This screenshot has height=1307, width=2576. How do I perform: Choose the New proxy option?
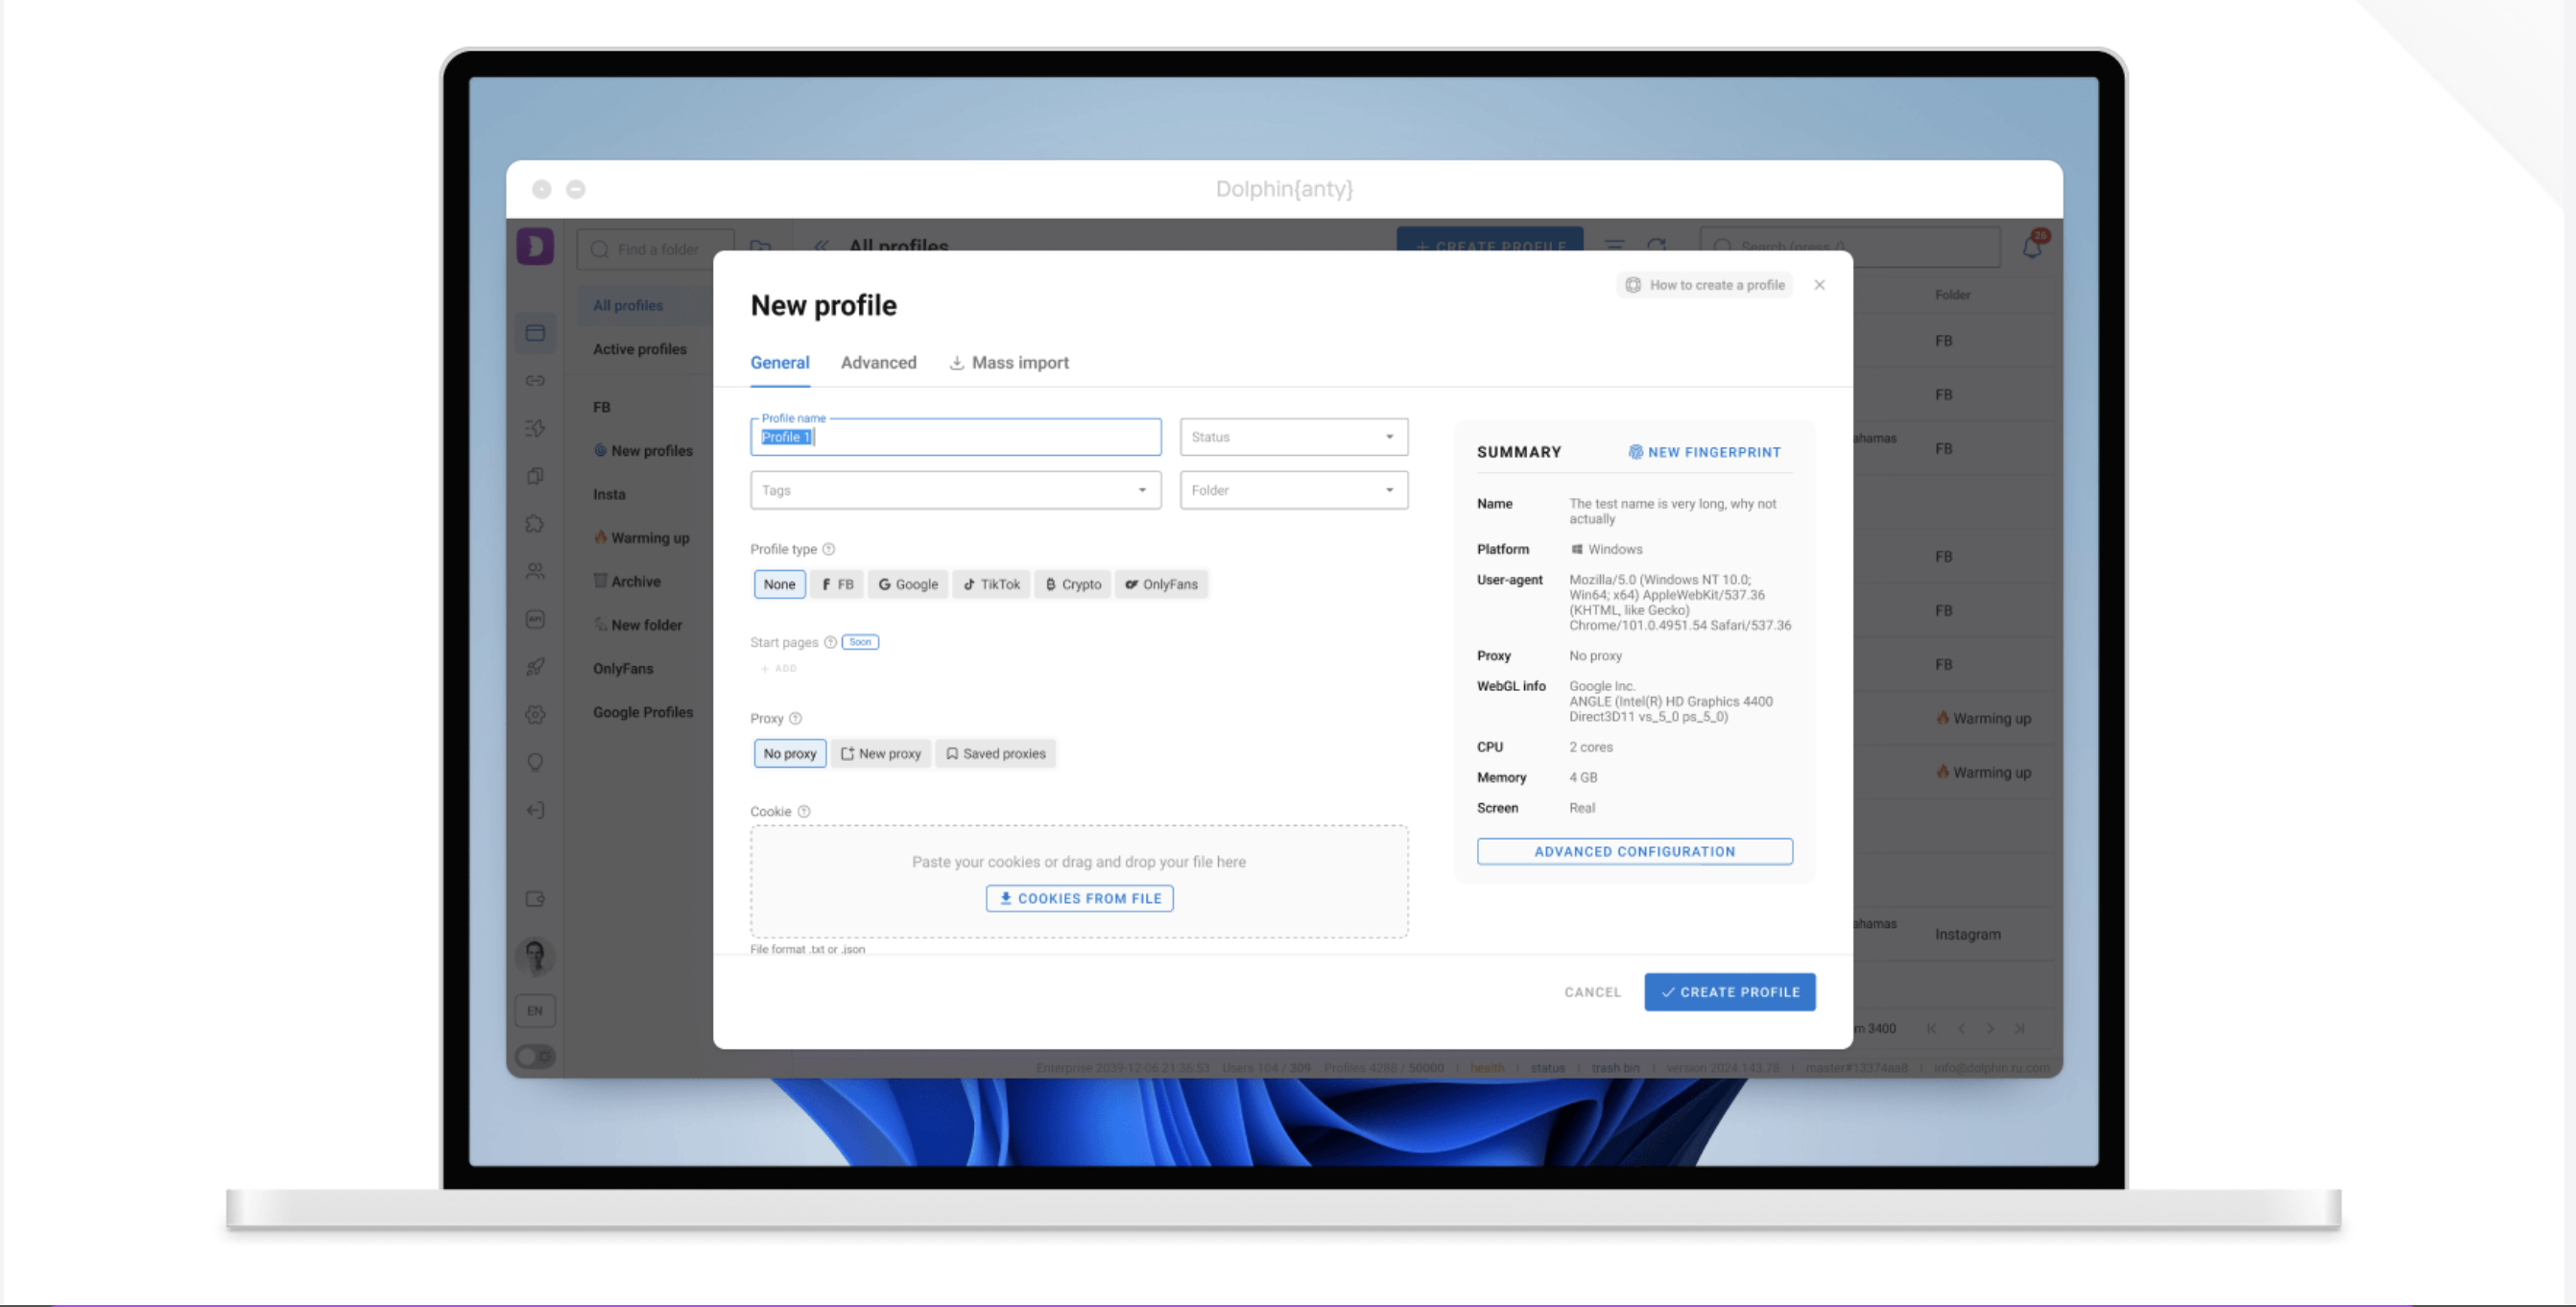[880, 753]
